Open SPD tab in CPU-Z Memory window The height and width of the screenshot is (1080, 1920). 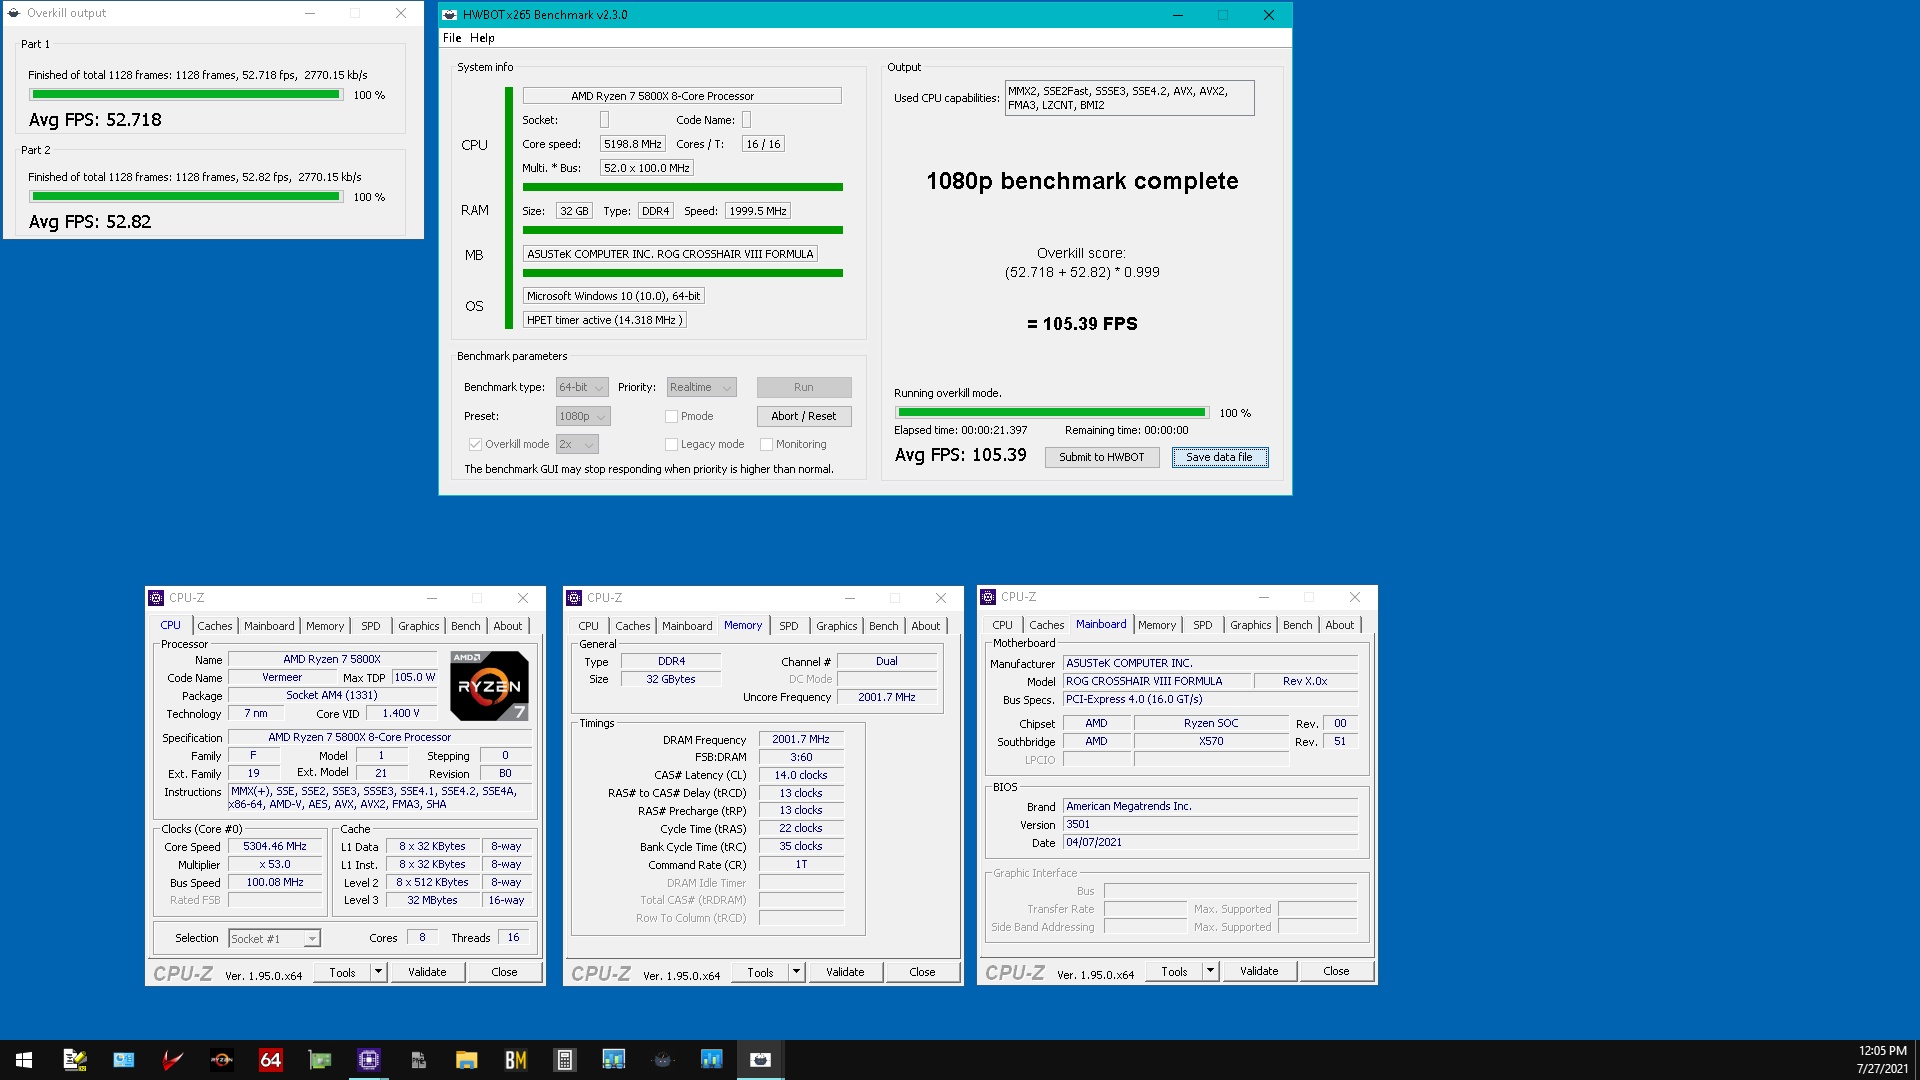pos(789,626)
